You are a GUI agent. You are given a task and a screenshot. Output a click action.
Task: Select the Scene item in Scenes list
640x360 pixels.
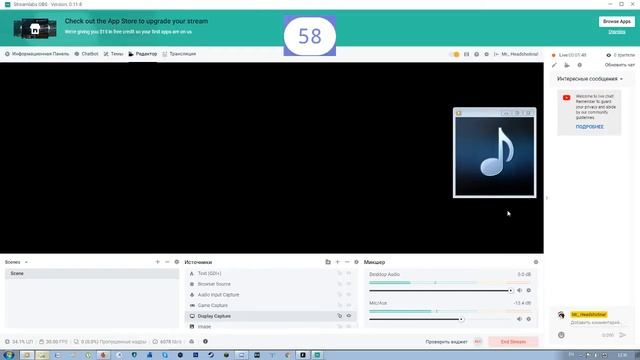92,273
